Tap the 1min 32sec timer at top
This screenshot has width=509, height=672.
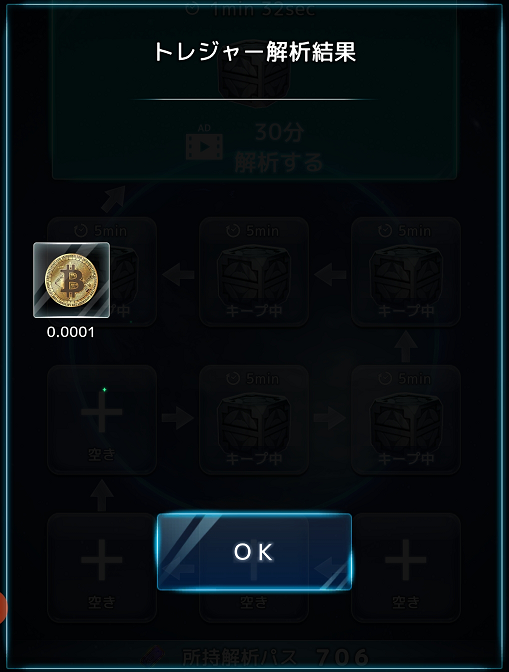click(253, 9)
